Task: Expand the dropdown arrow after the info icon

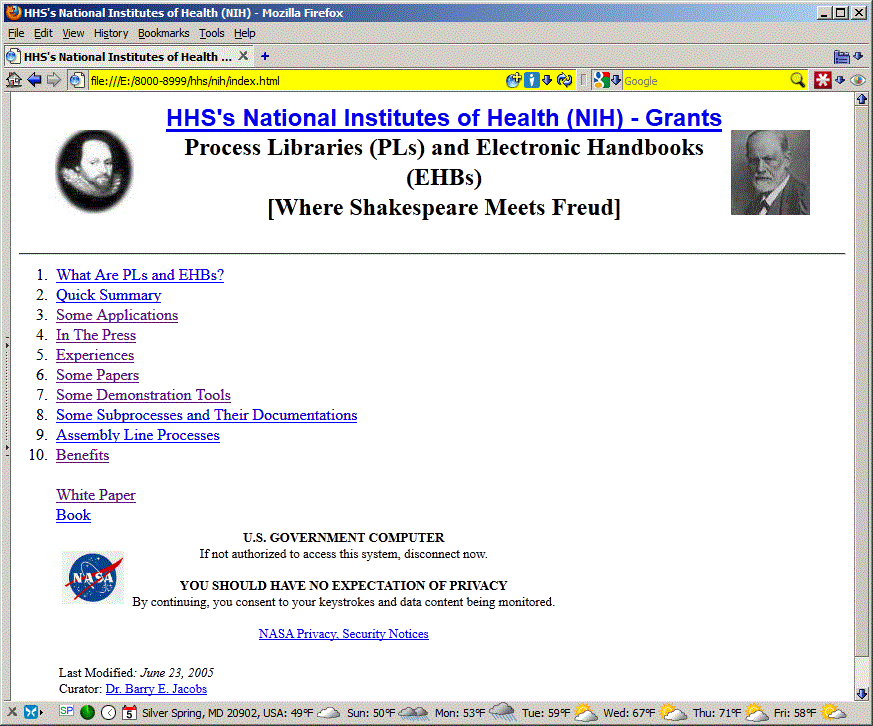Action: 547,80
